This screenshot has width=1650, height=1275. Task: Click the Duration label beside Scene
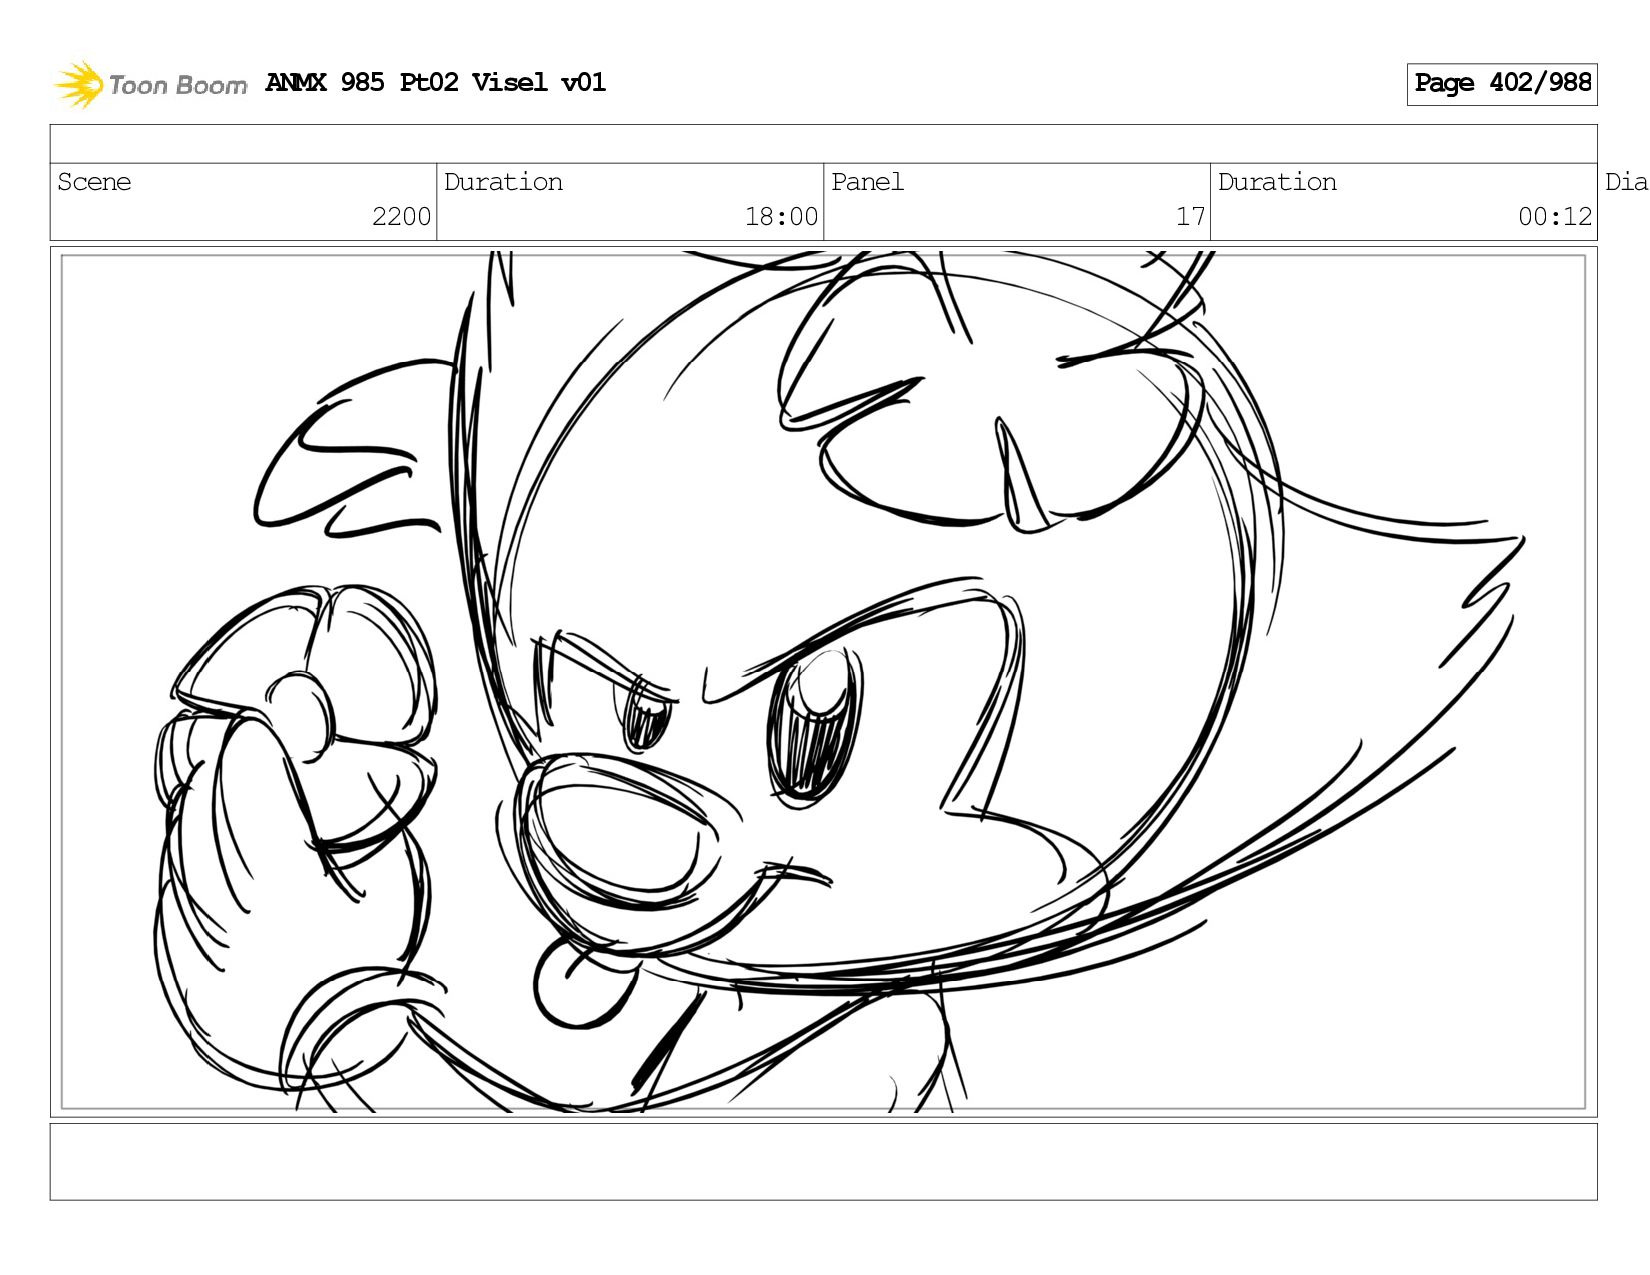click(x=503, y=182)
